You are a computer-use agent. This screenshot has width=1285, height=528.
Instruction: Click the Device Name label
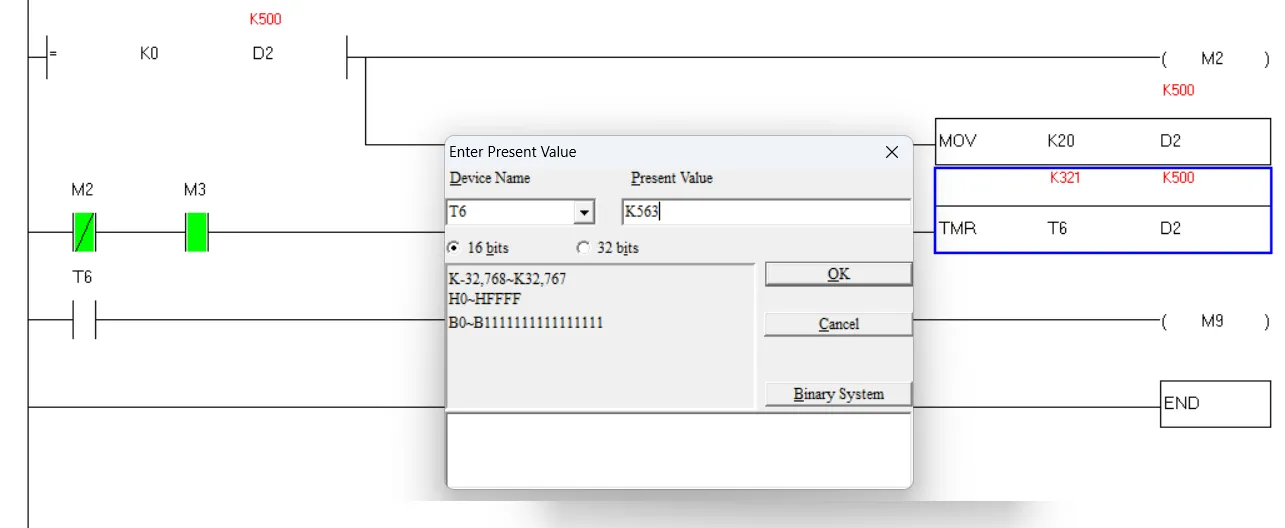[x=490, y=178]
